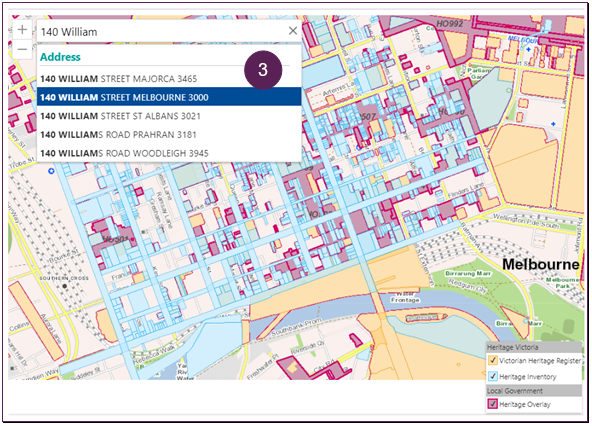Zoom in with the plus button
592x426 pixels.
22,30
